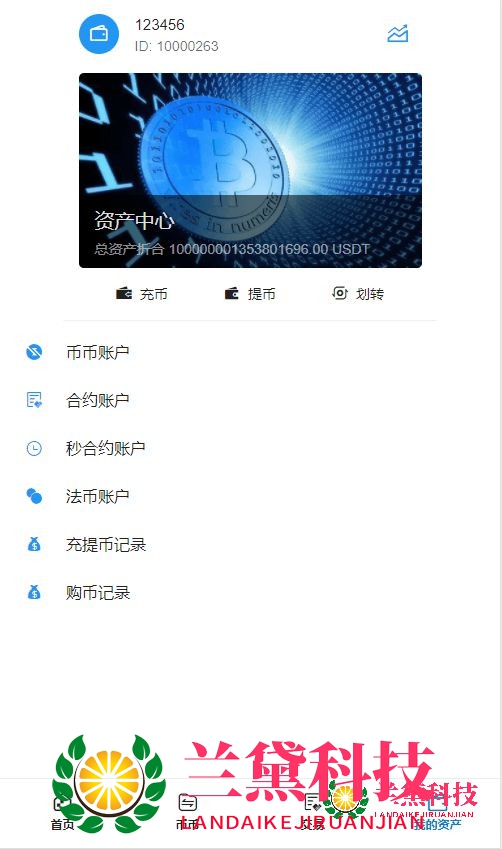Click the 购币记录 money bag icon
502x849 pixels.
[34, 592]
